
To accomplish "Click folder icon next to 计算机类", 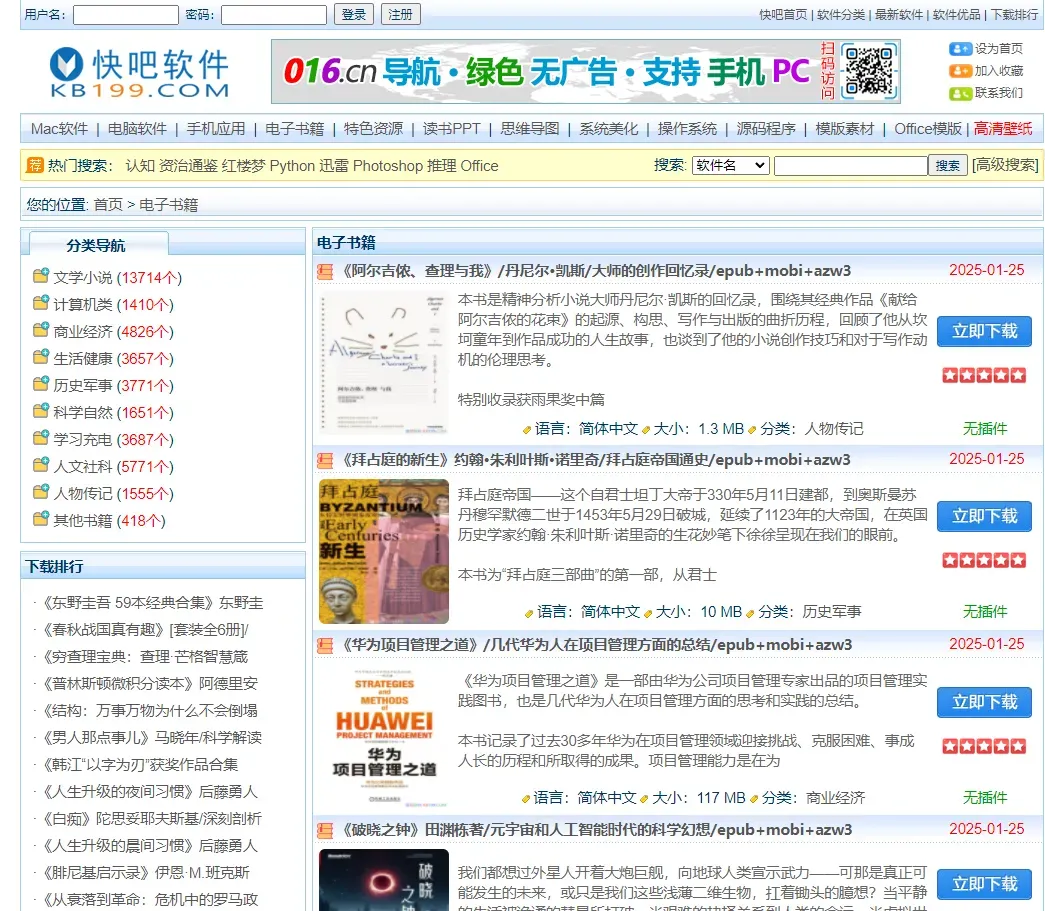I will (41, 302).
